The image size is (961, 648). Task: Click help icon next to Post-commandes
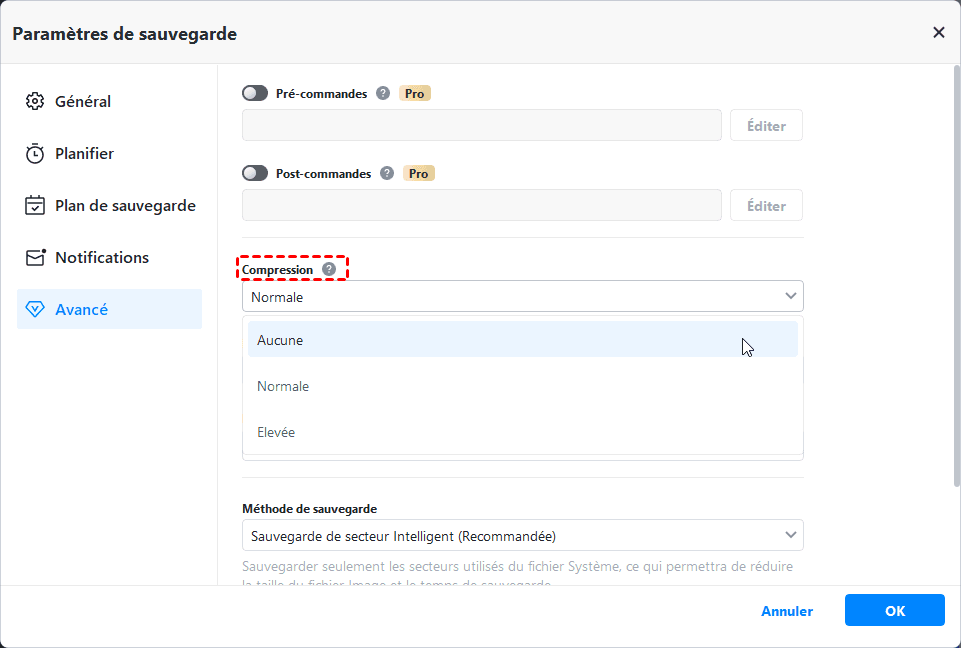coord(386,173)
